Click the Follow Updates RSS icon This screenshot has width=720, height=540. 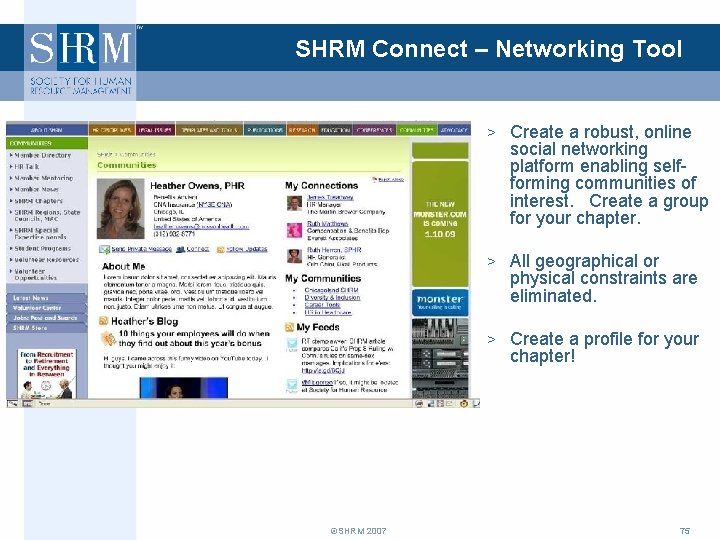click(220, 249)
